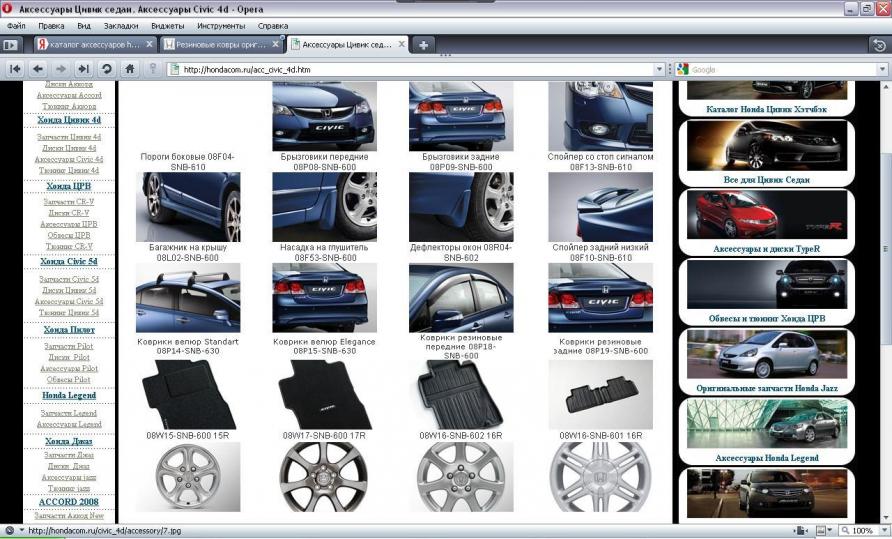Viewport: 892px width, 539px height.
Task: Click the page icon in address bar
Action: (x=175, y=69)
